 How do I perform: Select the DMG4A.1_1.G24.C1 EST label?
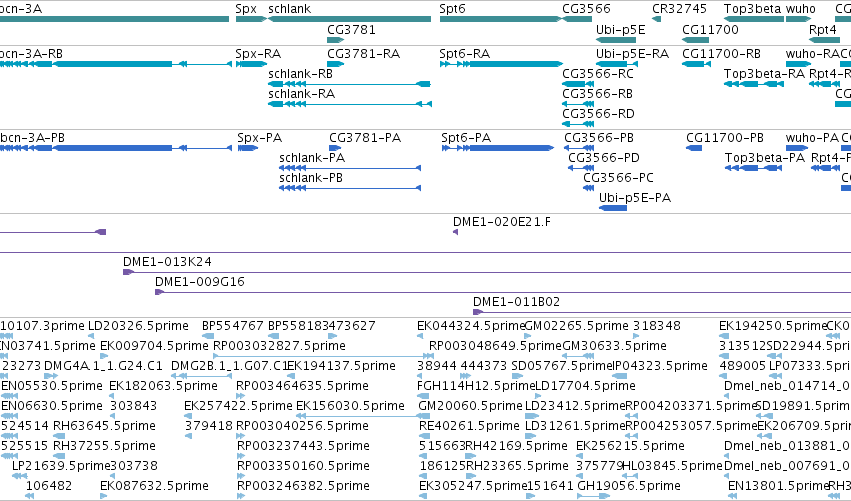(103, 366)
